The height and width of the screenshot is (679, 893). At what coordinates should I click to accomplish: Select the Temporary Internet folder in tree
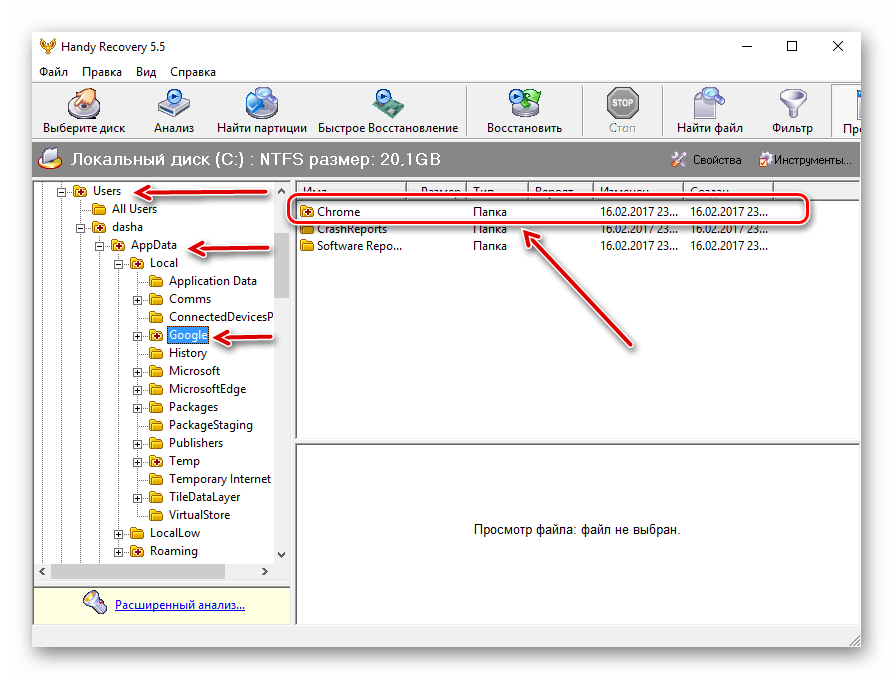pos(219,479)
